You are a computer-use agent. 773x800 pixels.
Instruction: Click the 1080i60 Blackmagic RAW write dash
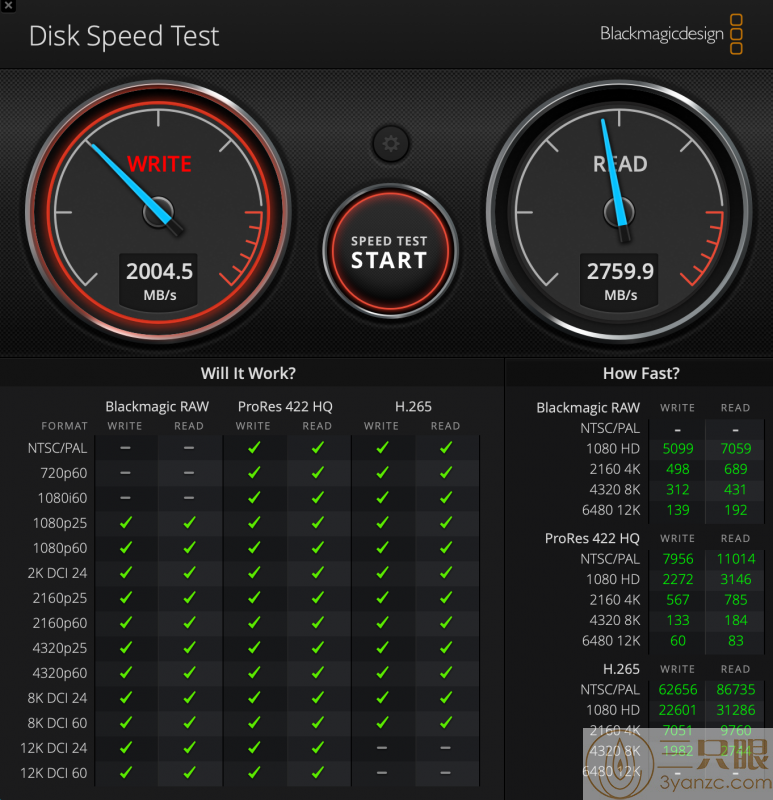click(x=126, y=498)
